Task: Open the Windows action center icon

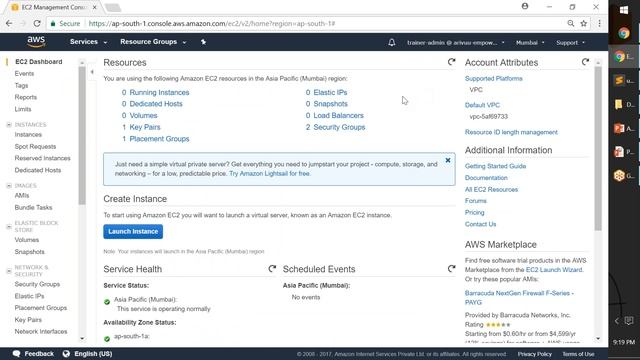Action: (629, 320)
